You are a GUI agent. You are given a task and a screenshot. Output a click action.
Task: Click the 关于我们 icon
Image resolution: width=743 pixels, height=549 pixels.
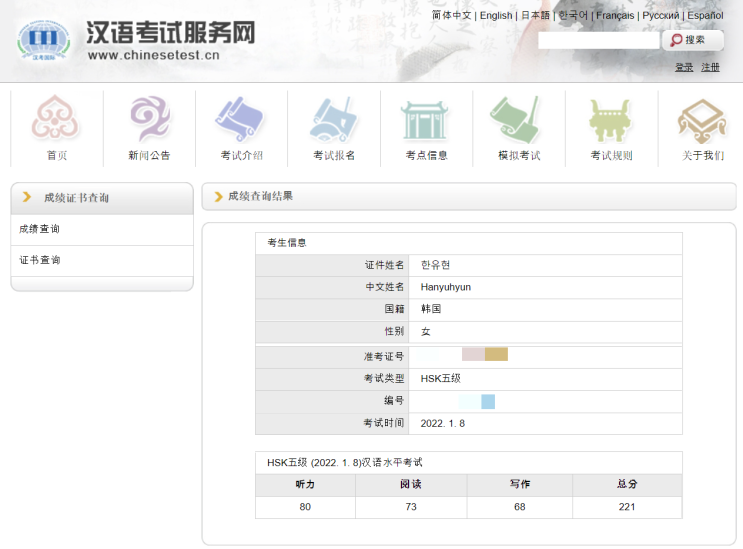coord(702,121)
